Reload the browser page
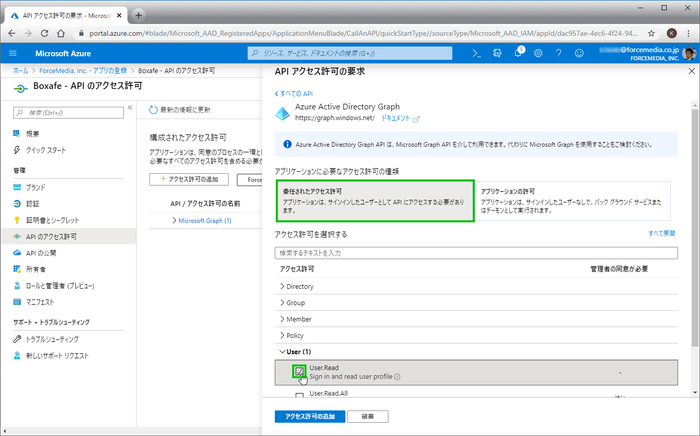Viewport: 700px width, 436px height. [44, 33]
